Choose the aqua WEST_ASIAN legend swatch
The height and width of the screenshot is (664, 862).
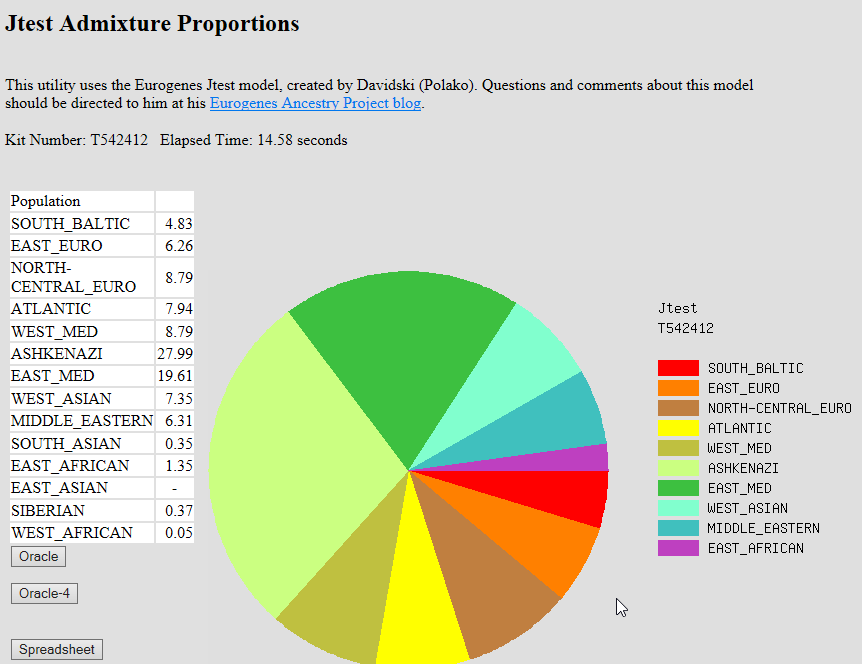pyautogui.click(x=677, y=508)
